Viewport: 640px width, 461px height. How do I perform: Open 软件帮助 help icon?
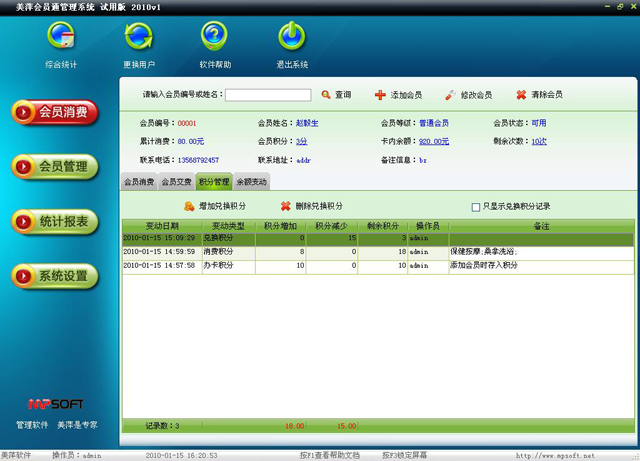click(214, 35)
